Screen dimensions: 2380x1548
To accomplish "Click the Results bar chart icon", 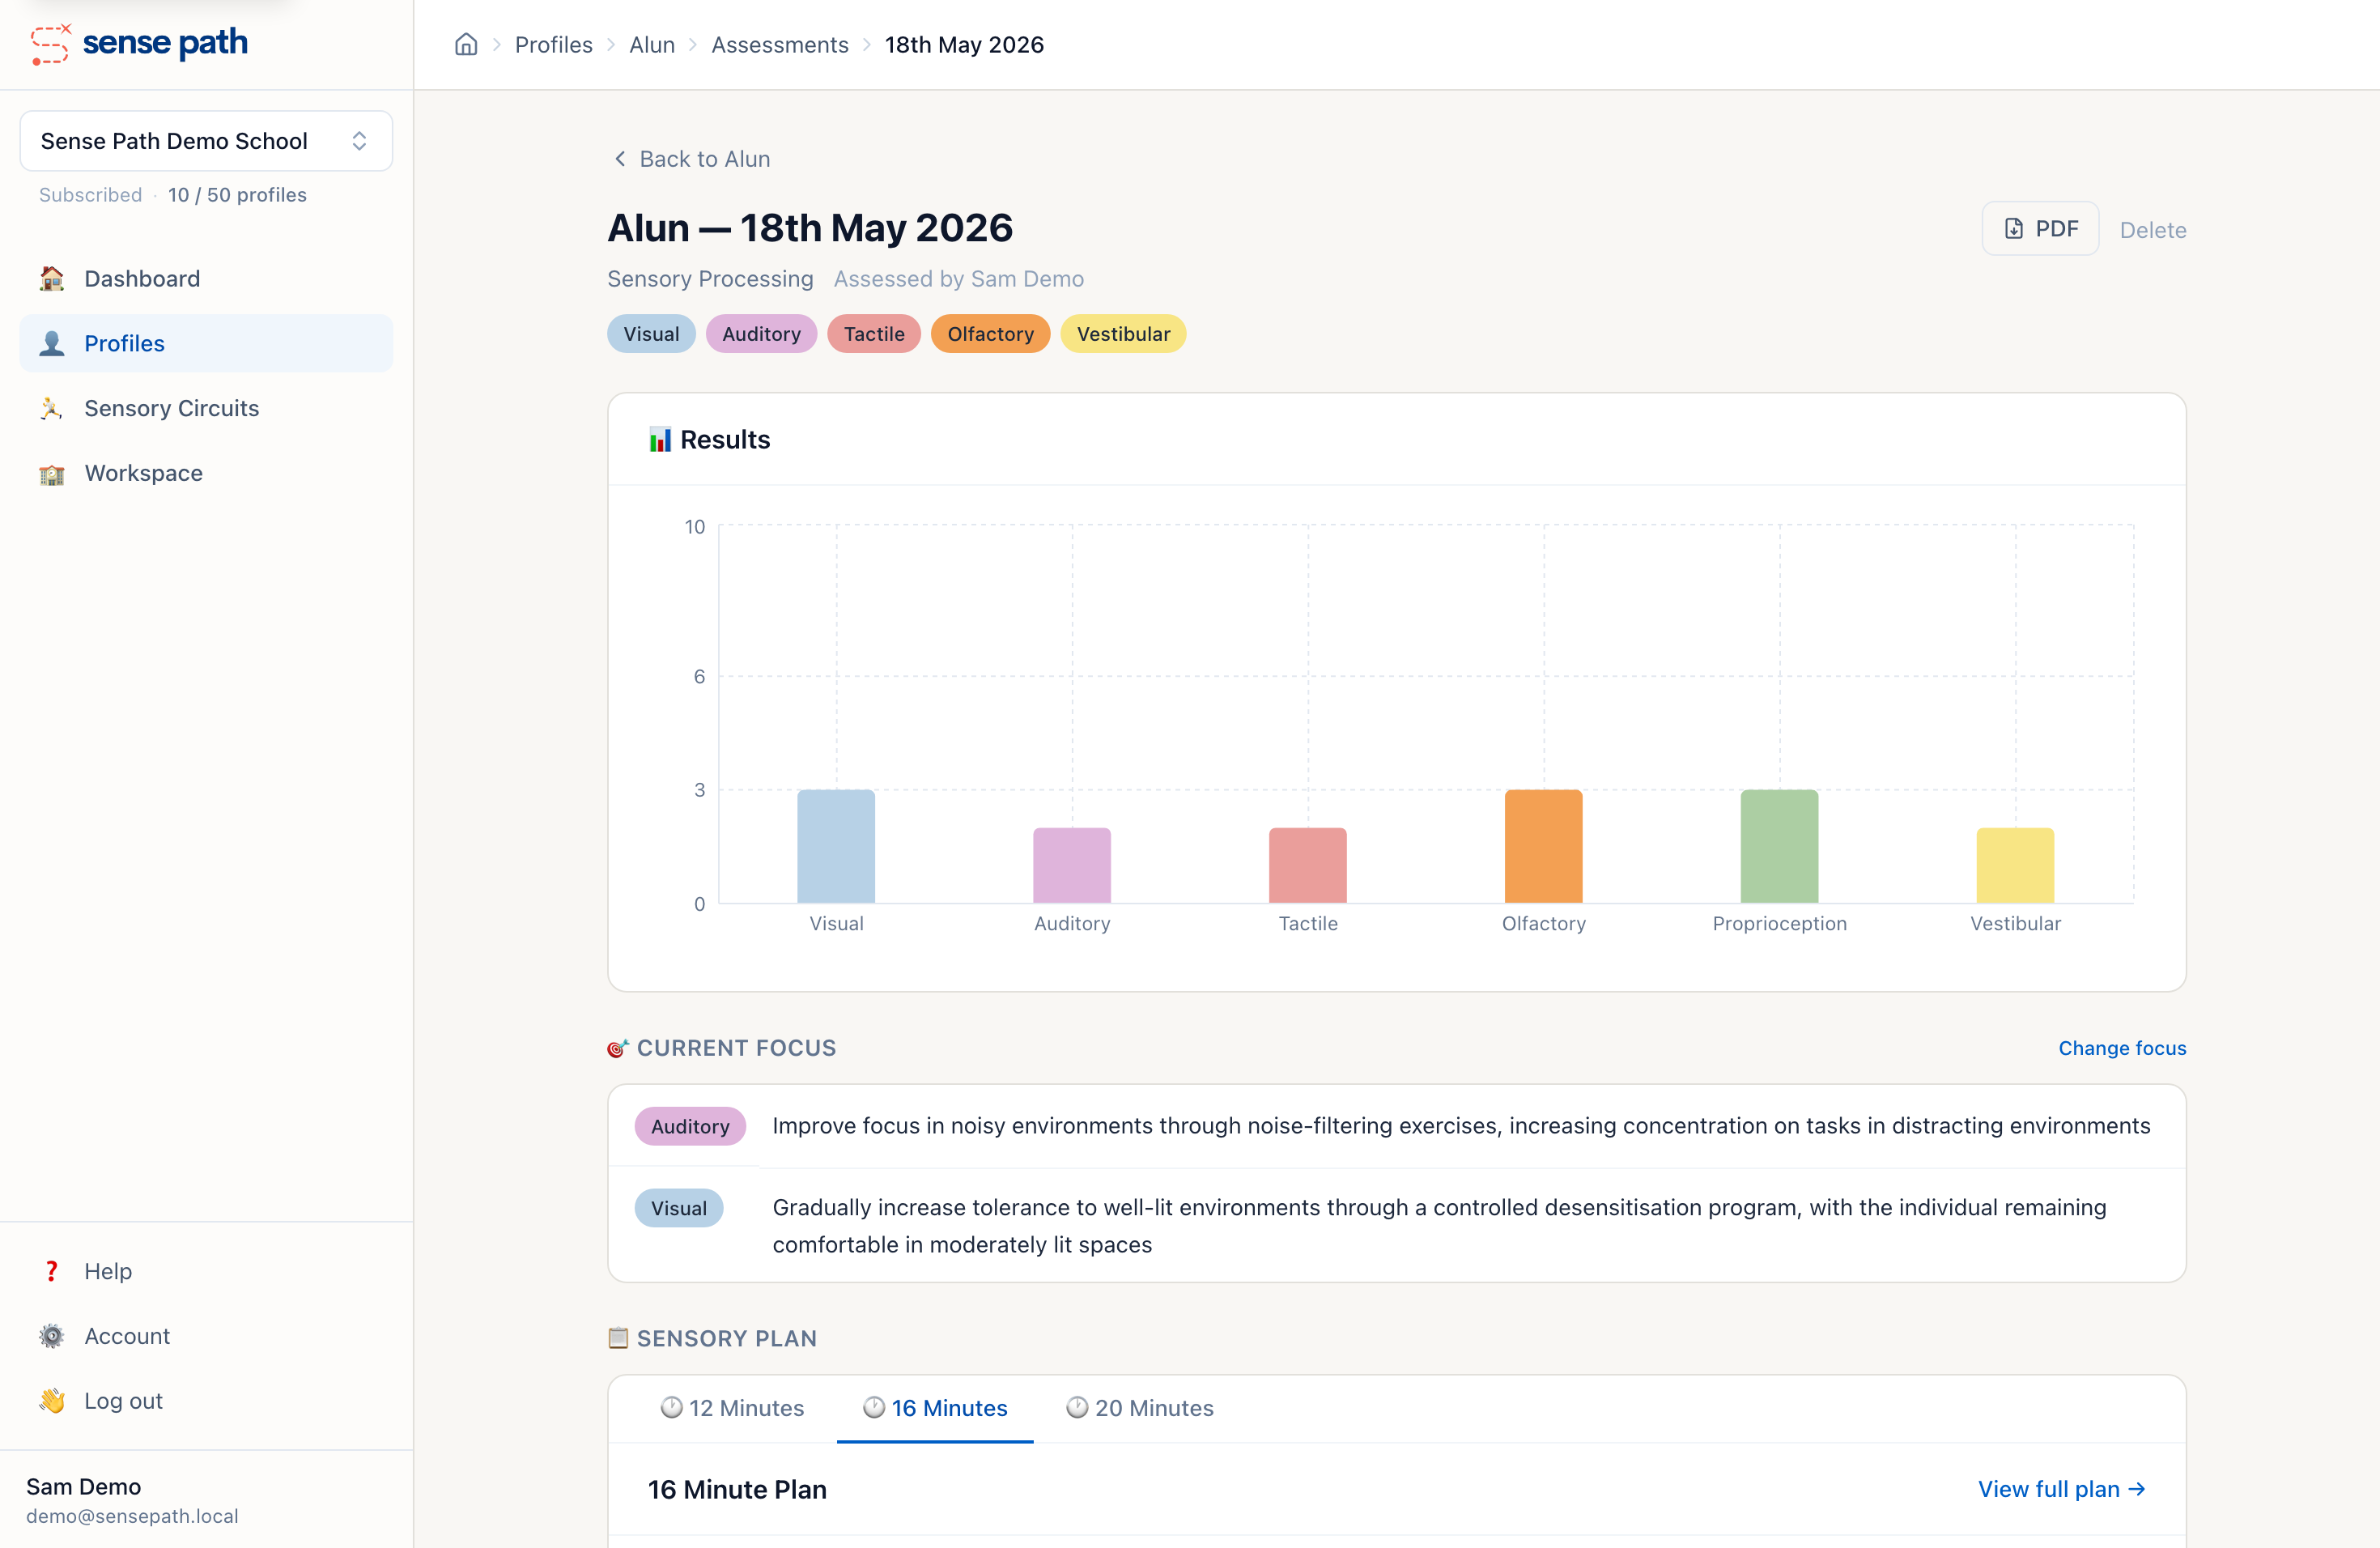I will 660,440.
